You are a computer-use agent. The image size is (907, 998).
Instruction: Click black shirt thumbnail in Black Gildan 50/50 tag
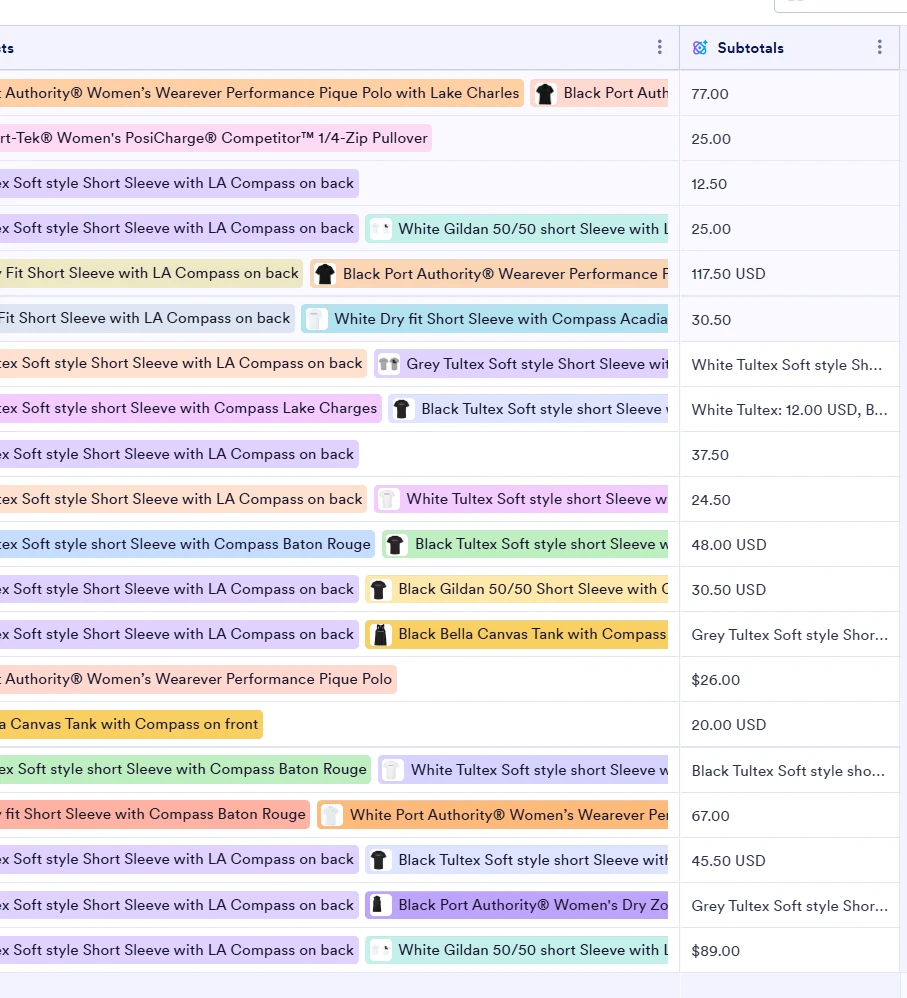coord(379,589)
